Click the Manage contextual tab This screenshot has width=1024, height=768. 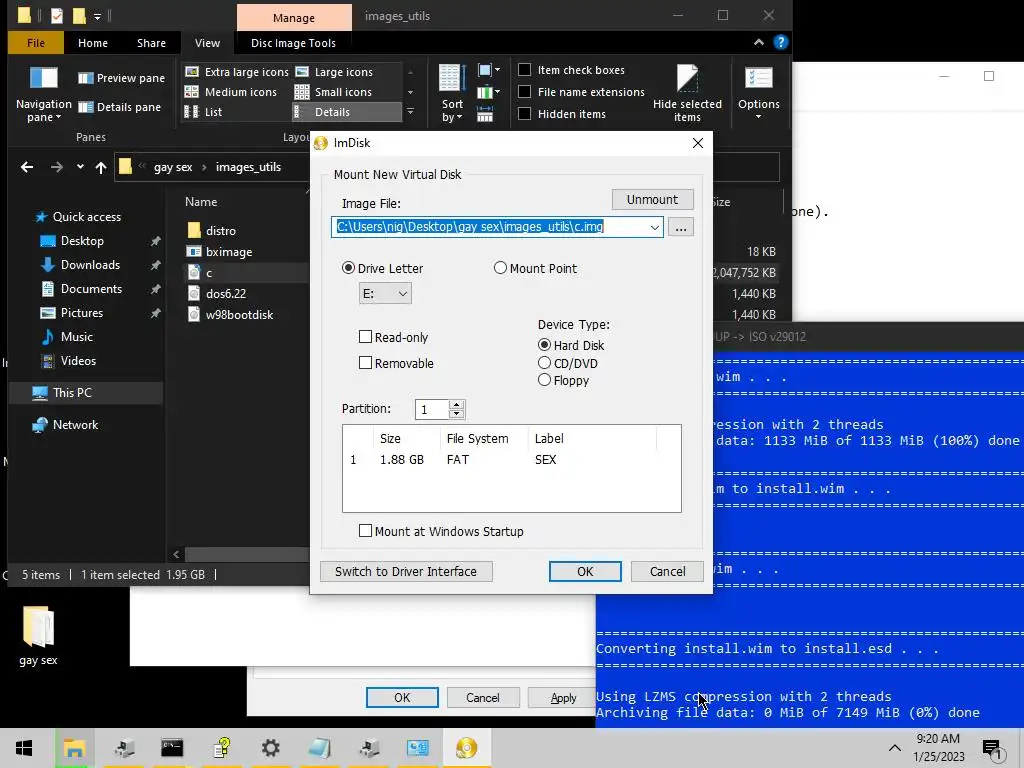(x=294, y=18)
